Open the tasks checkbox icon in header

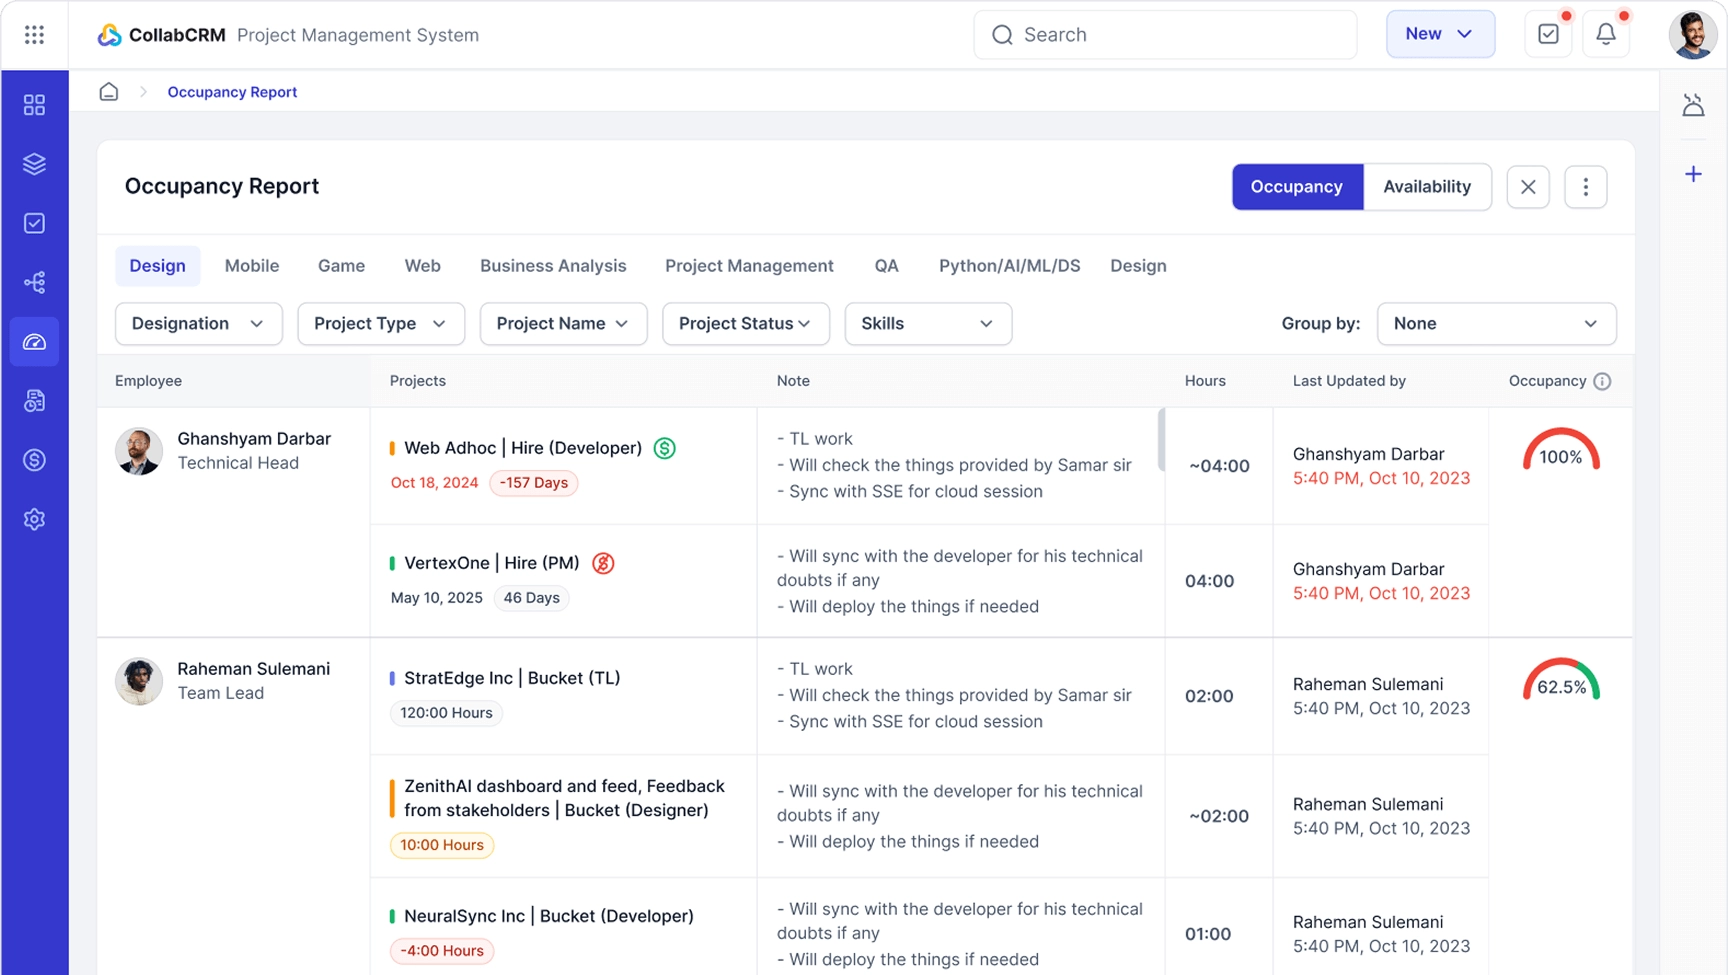[x=1548, y=34]
